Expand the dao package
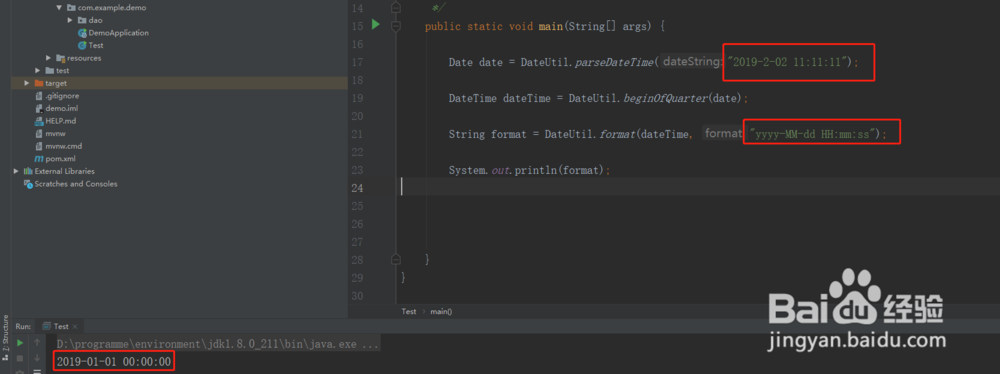Screen dimensions: 1000x374 point(70,20)
